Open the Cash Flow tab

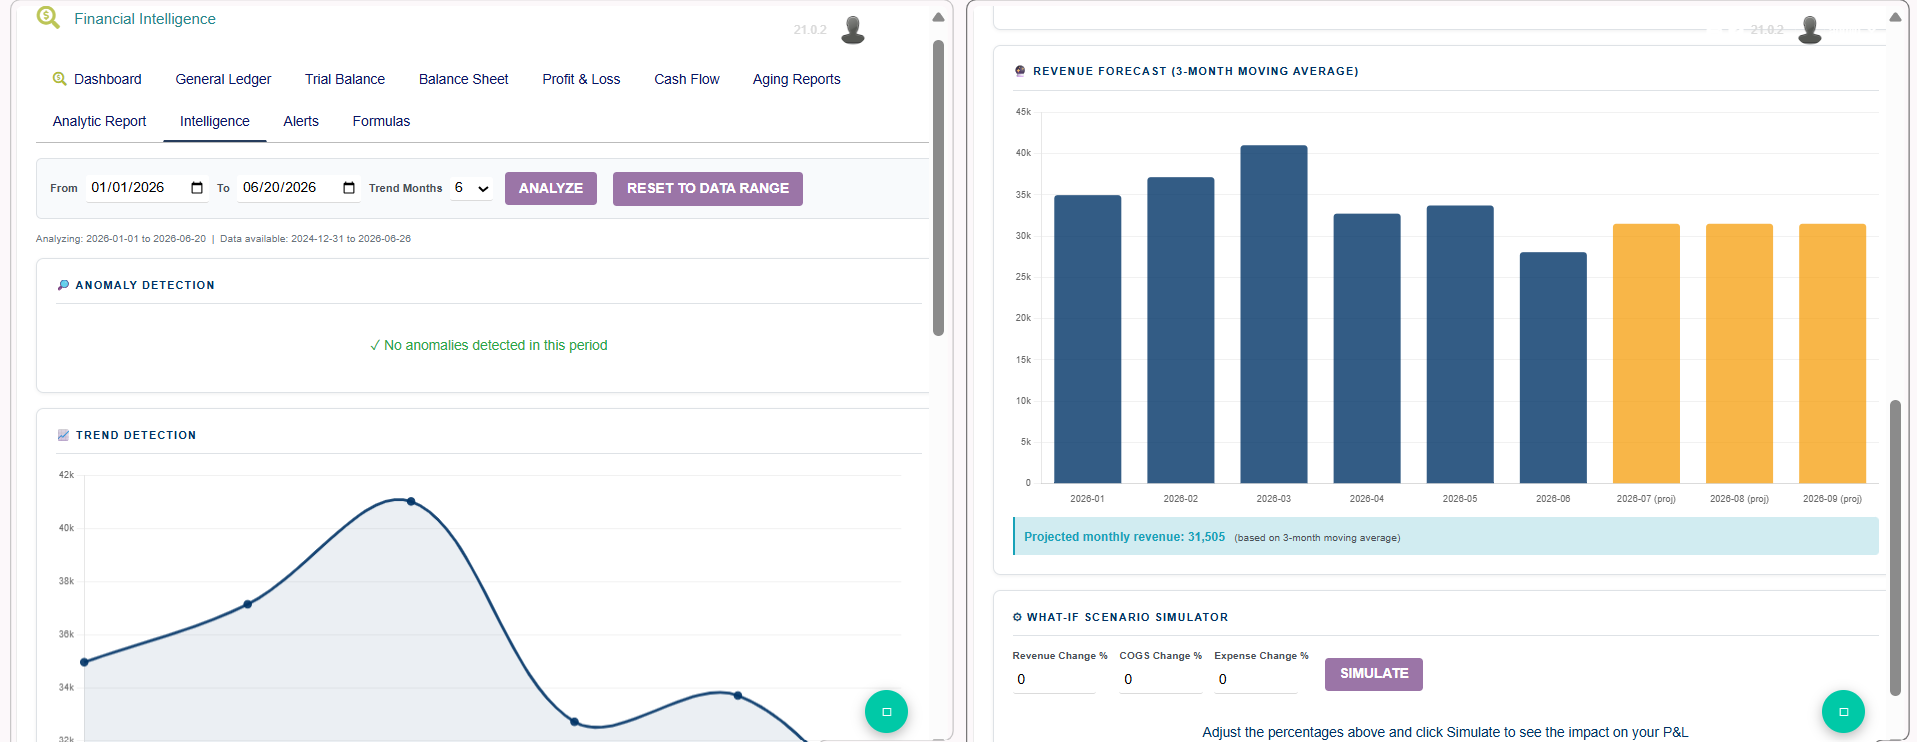(687, 79)
